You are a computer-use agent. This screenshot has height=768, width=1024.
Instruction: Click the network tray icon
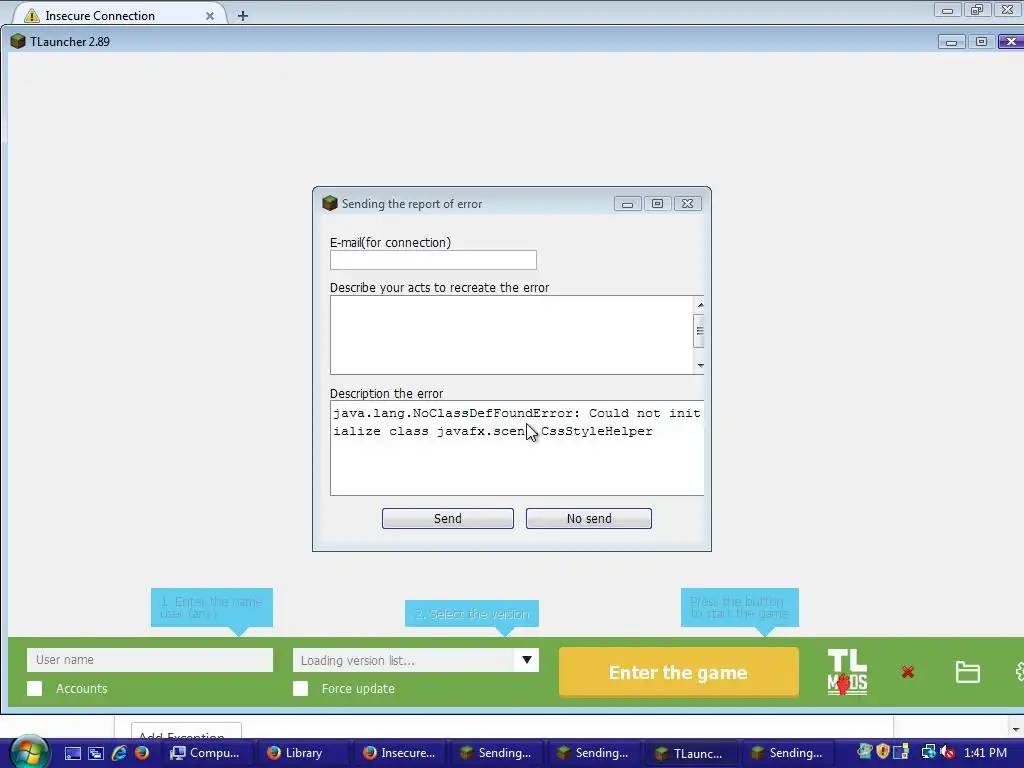pos(929,752)
